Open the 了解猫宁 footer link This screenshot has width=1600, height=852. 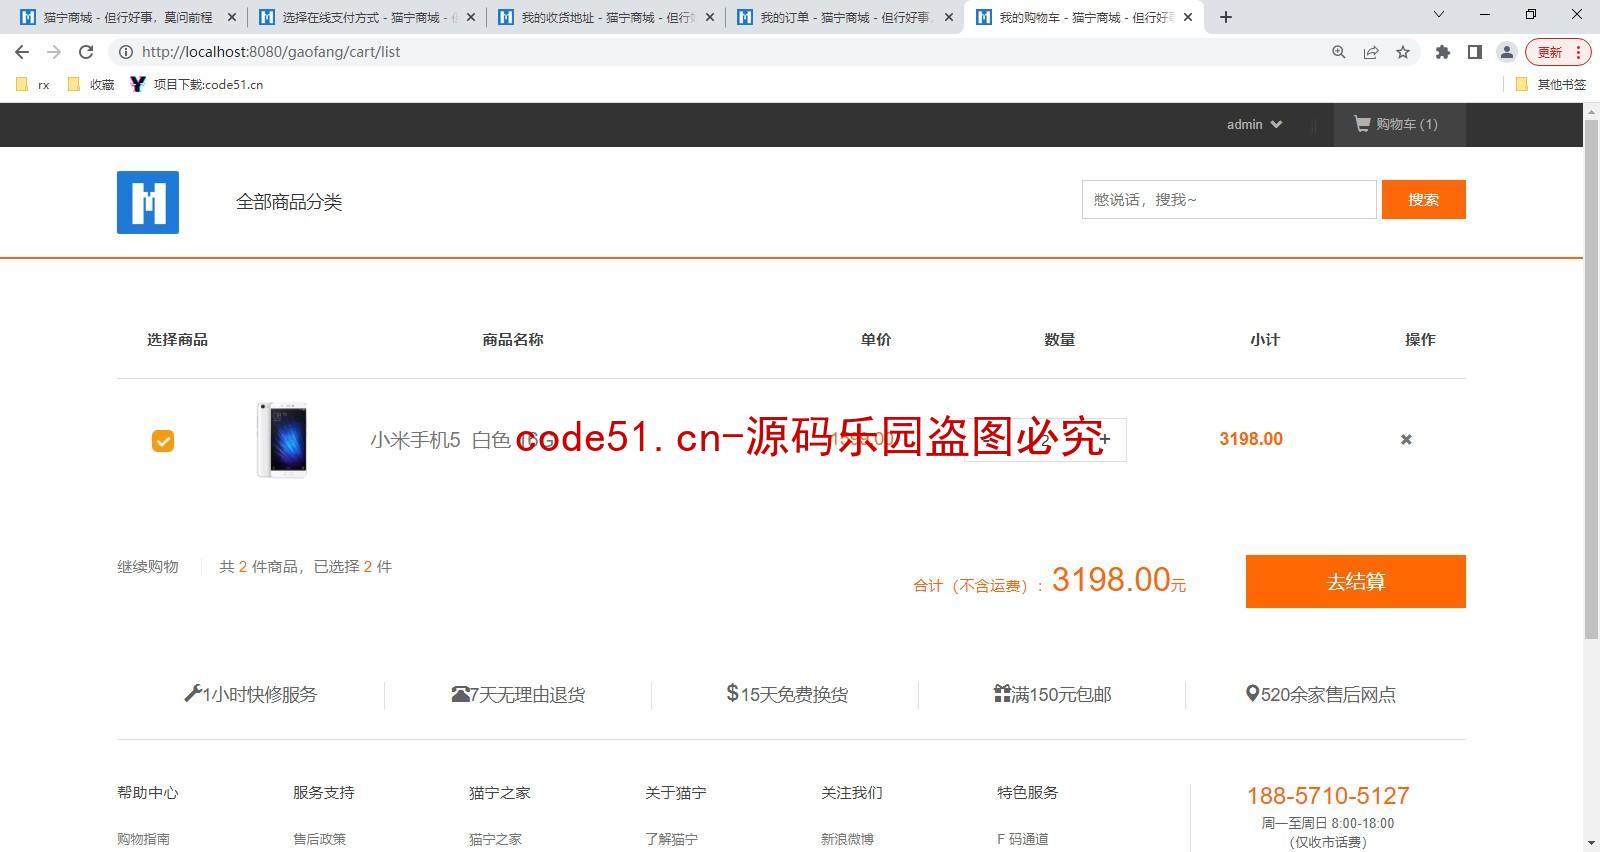coord(671,839)
